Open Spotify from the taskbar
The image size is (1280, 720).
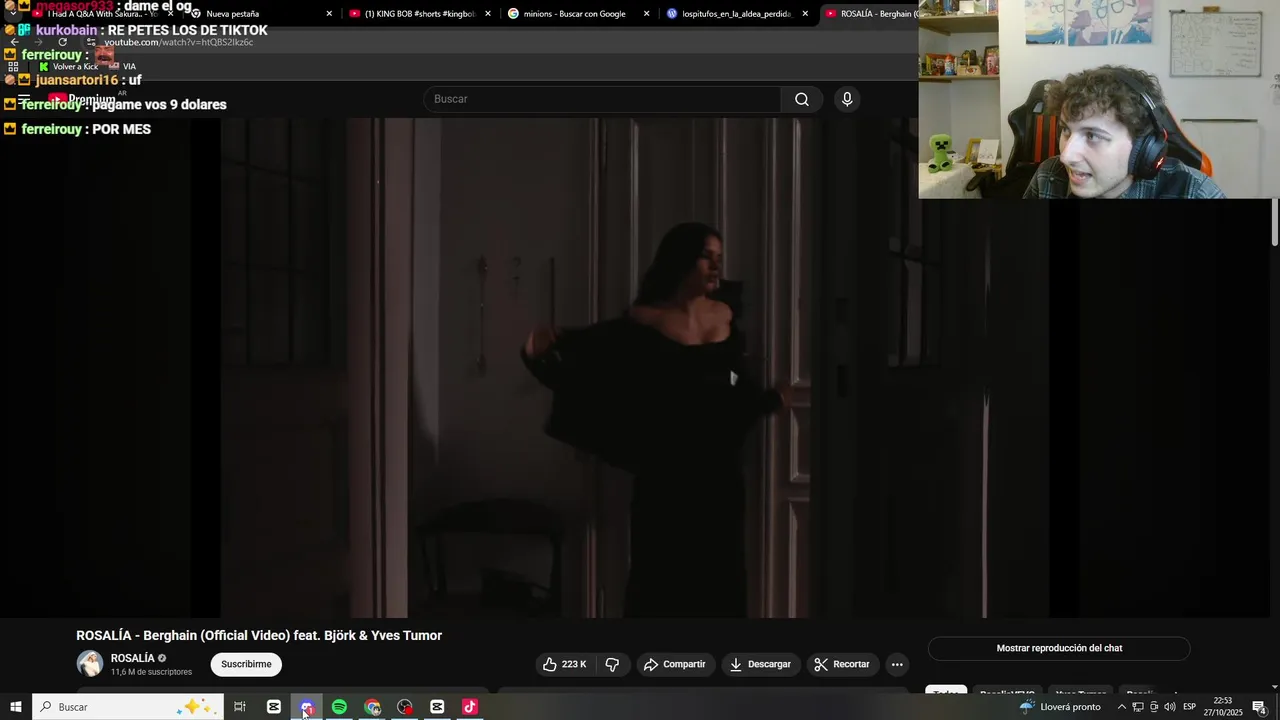coord(339,707)
